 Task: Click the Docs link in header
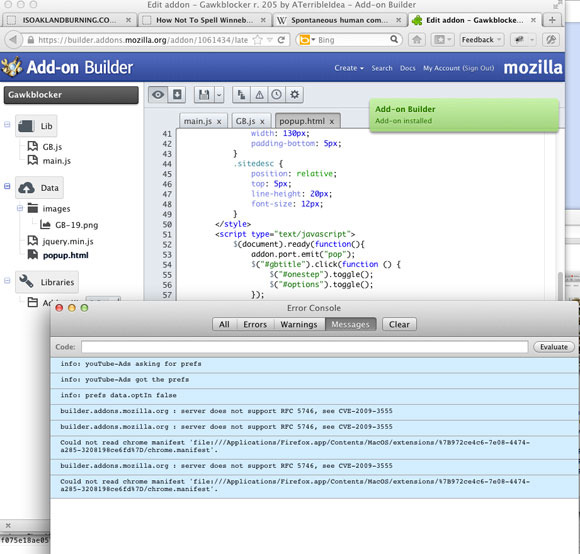407,68
